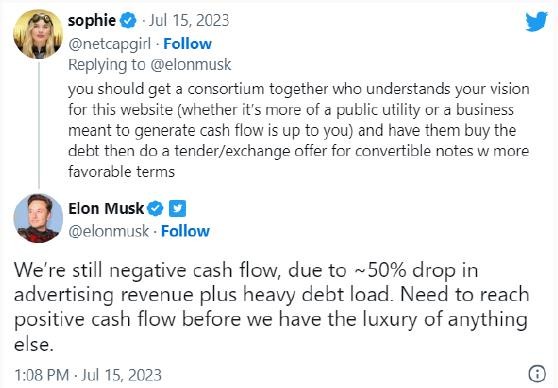The image size is (558, 388).
Task: Follow the @netcapgirl account
Action: (x=188, y=44)
